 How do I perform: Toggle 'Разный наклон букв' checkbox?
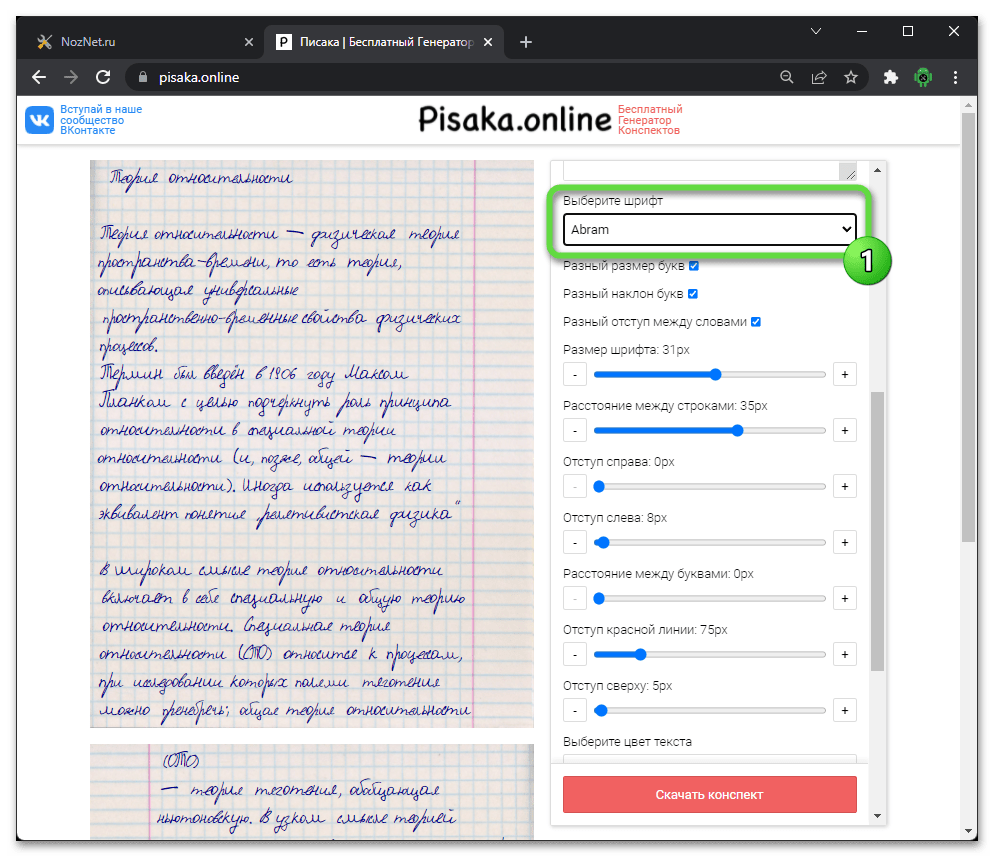pyautogui.click(x=692, y=294)
